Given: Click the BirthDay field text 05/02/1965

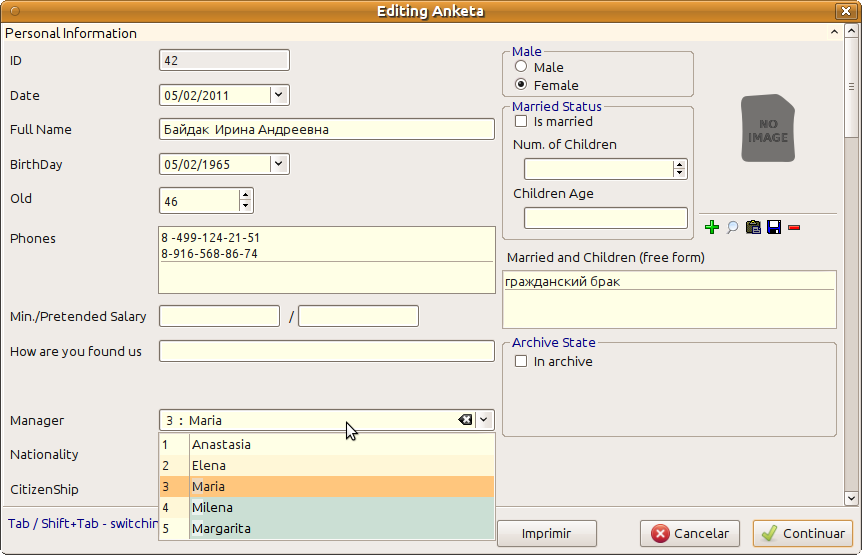Looking at the screenshot, I should (x=197, y=165).
